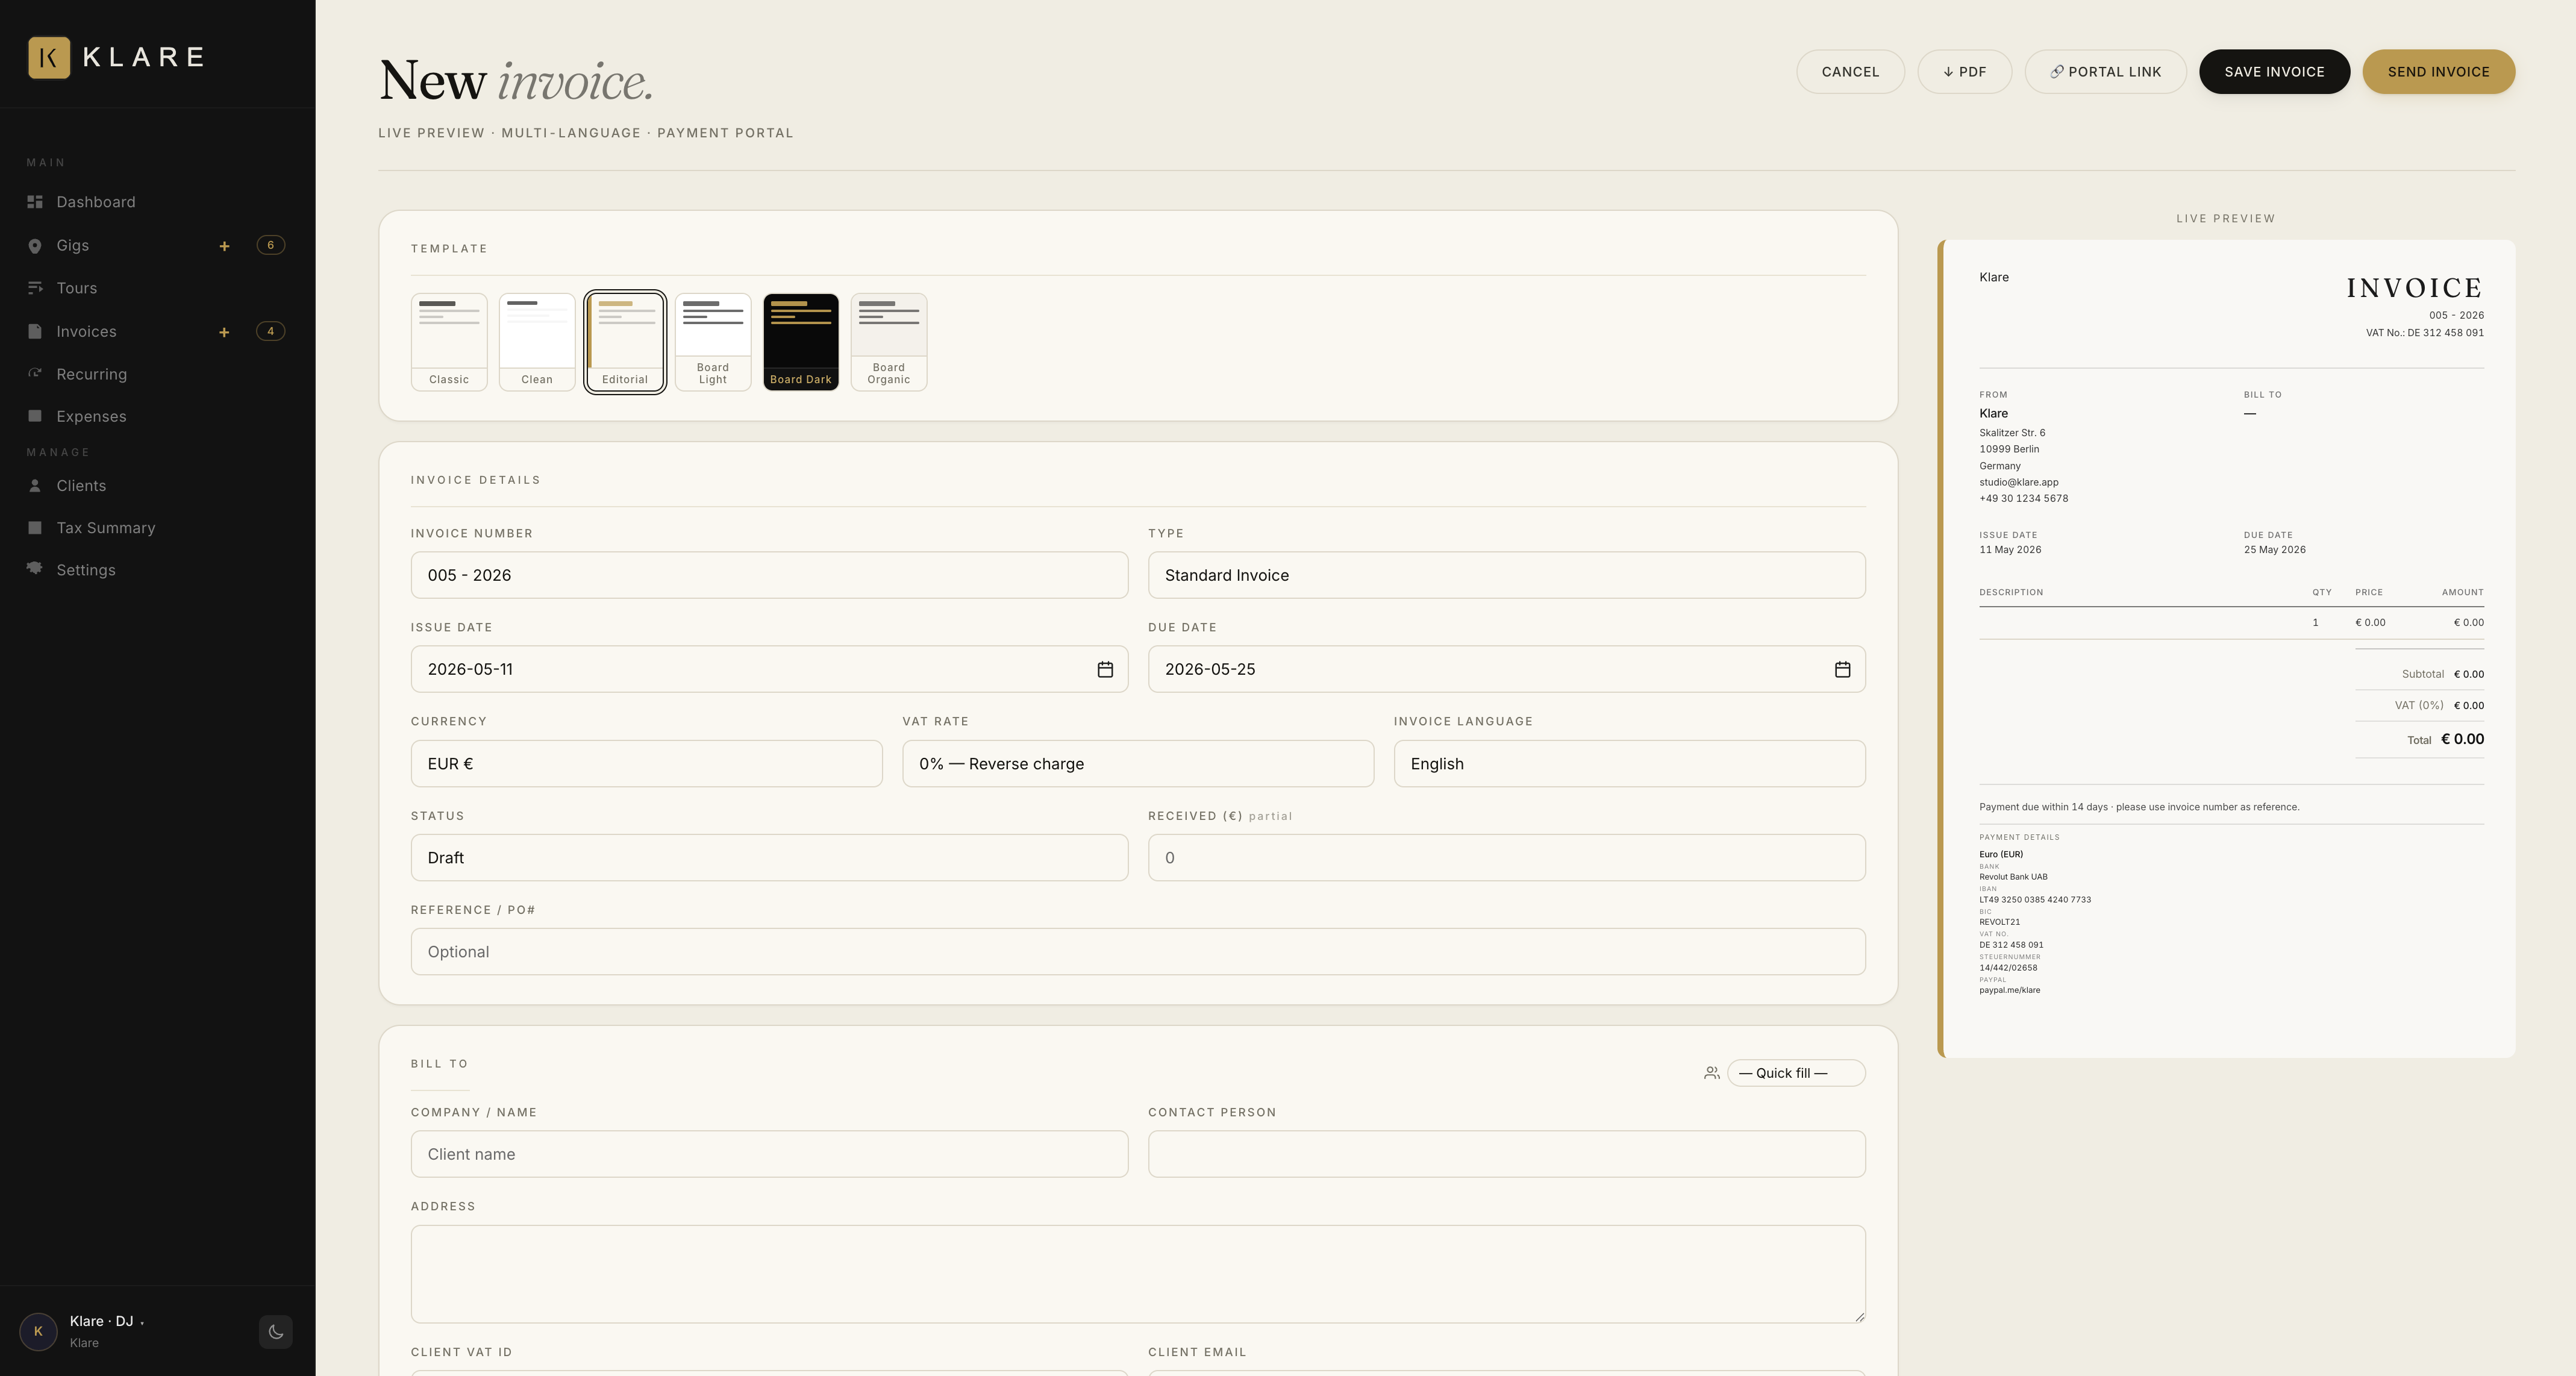Click the Tax Summary icon
The width and height of the screenshot is (2576, 1376).
tap(35, 527)
